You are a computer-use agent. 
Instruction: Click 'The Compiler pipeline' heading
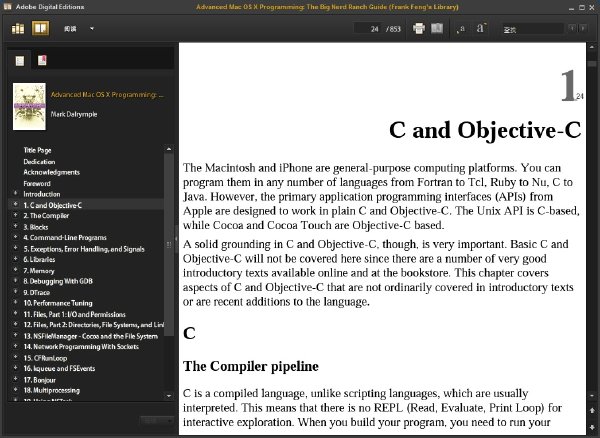pyautogui.click(x=251, y=366)
